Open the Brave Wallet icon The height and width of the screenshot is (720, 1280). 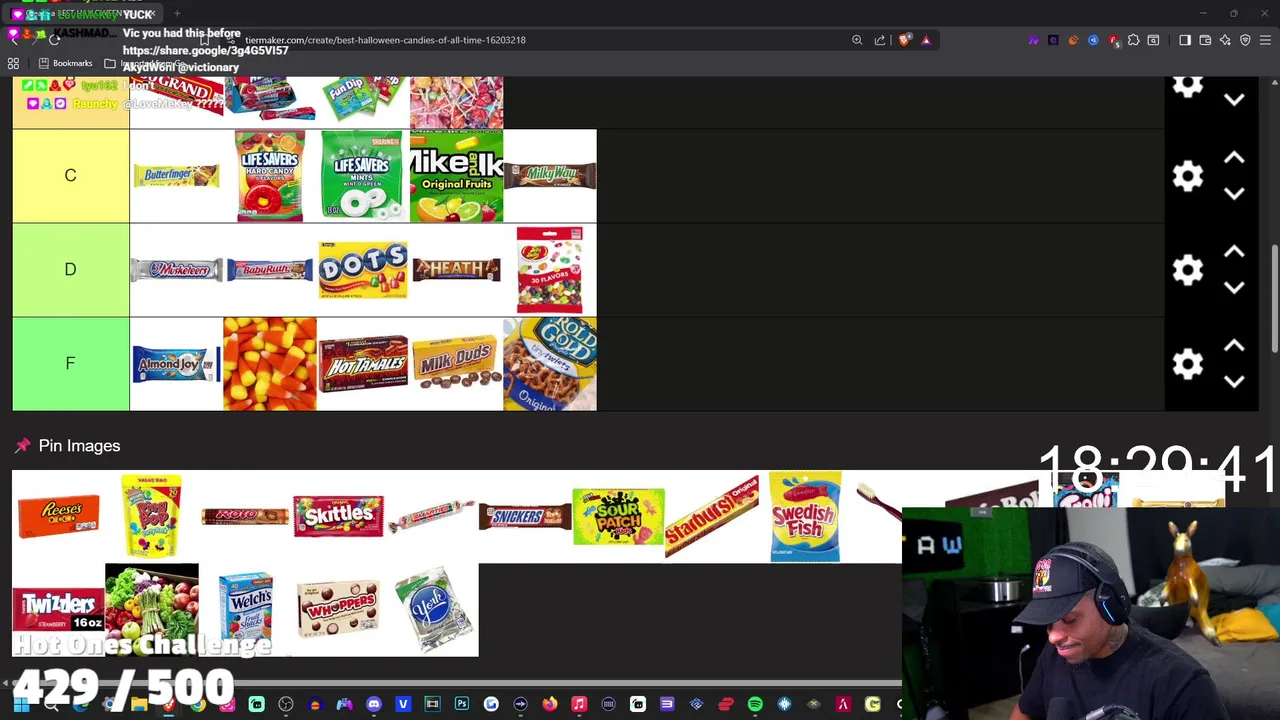pos(1205,40)
